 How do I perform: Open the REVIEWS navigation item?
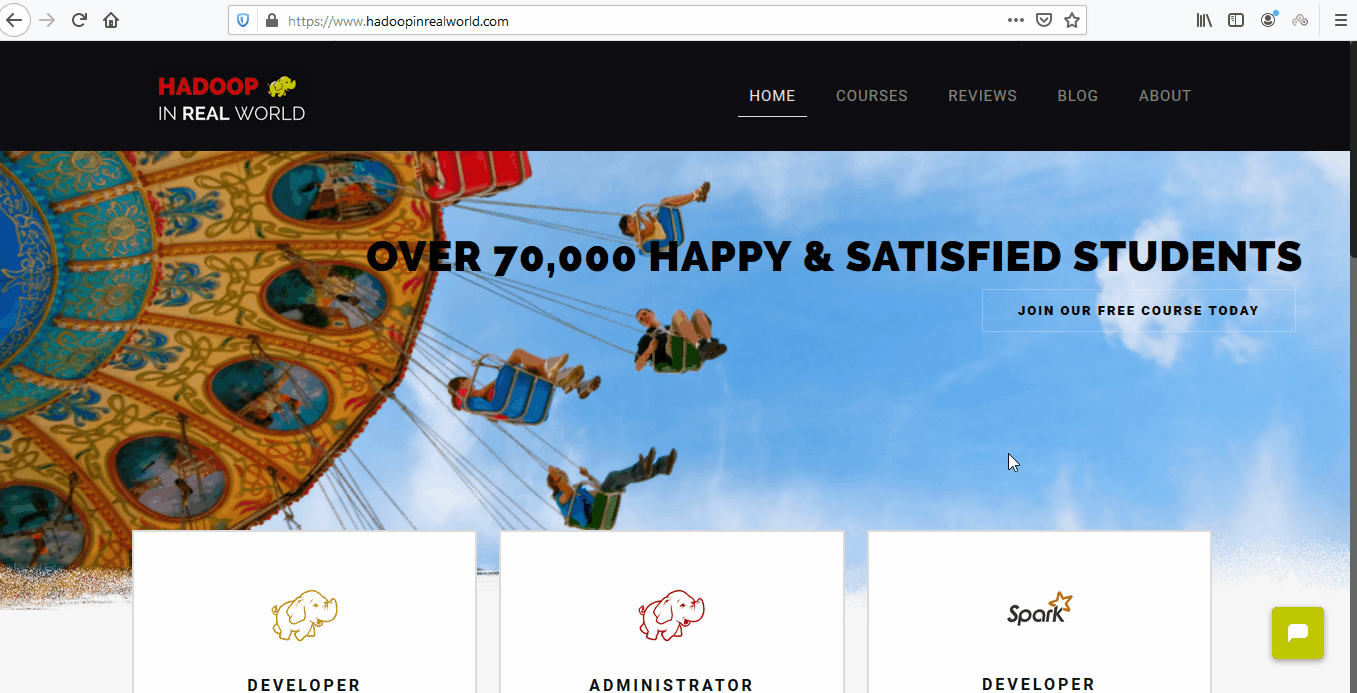click(982, 96)
